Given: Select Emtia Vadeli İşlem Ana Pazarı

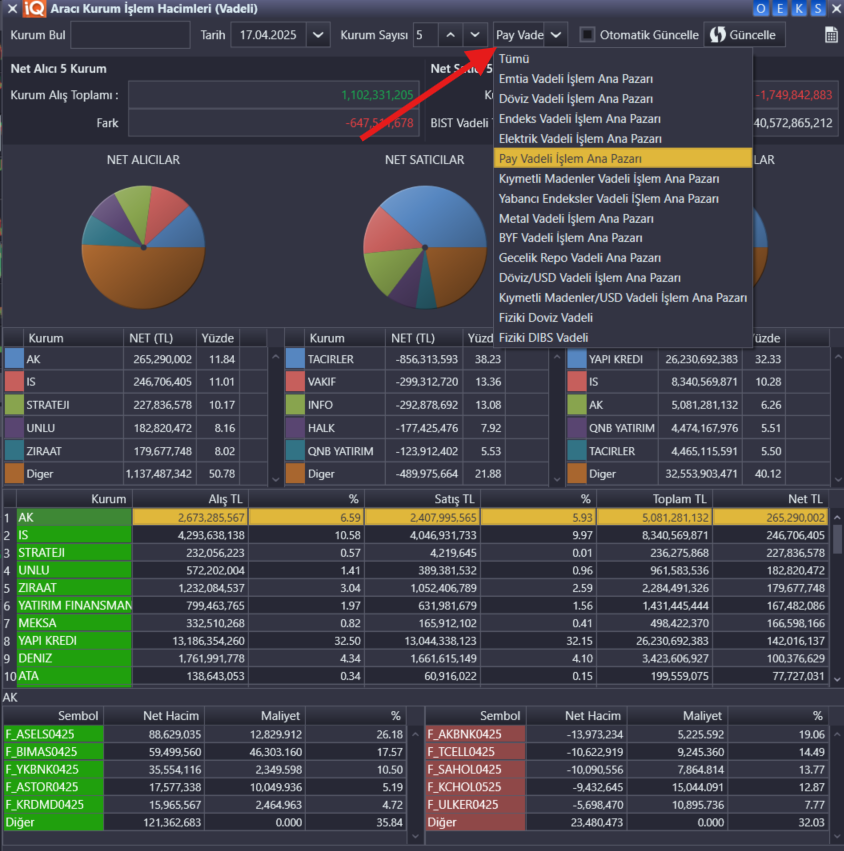Looking at the screenshot, I should [623, 79].
